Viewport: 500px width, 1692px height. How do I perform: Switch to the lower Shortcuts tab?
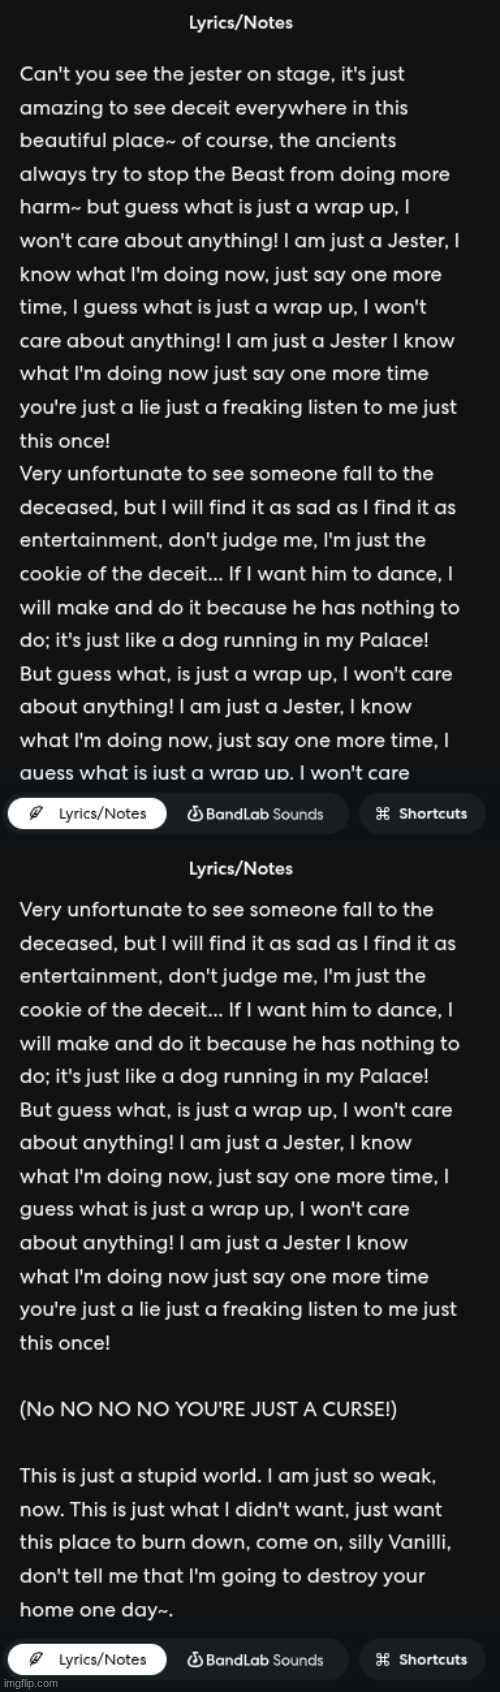(421, 1659)
